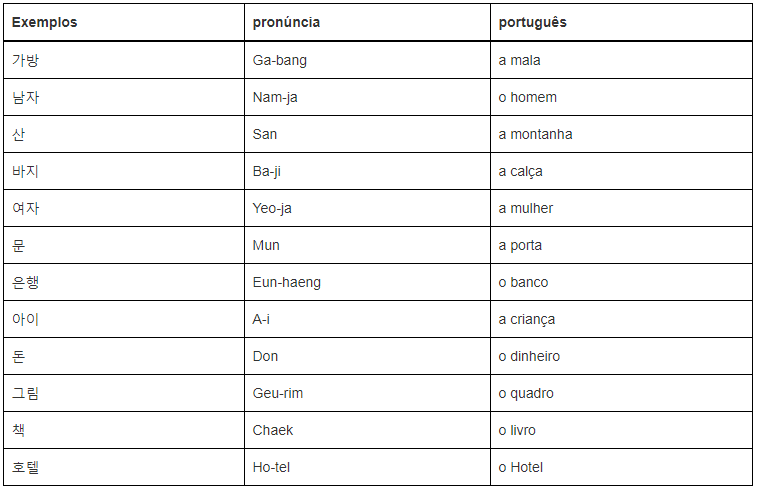The height and width of the screenshot is (489, 758).
Task: Click the translation o Hotel
Action: [x=521, y=467]
